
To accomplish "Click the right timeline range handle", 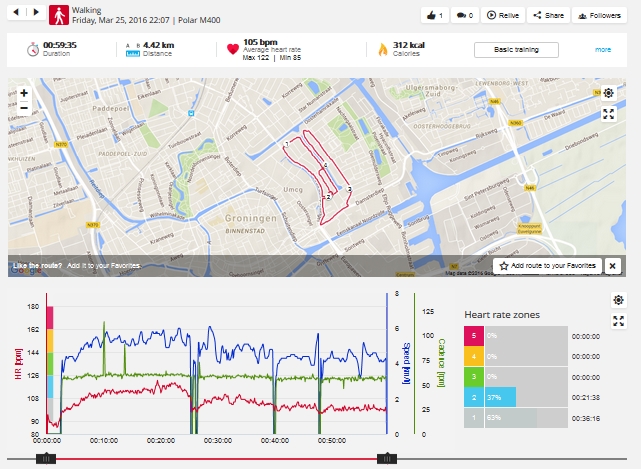I will [x=386, y=458].
